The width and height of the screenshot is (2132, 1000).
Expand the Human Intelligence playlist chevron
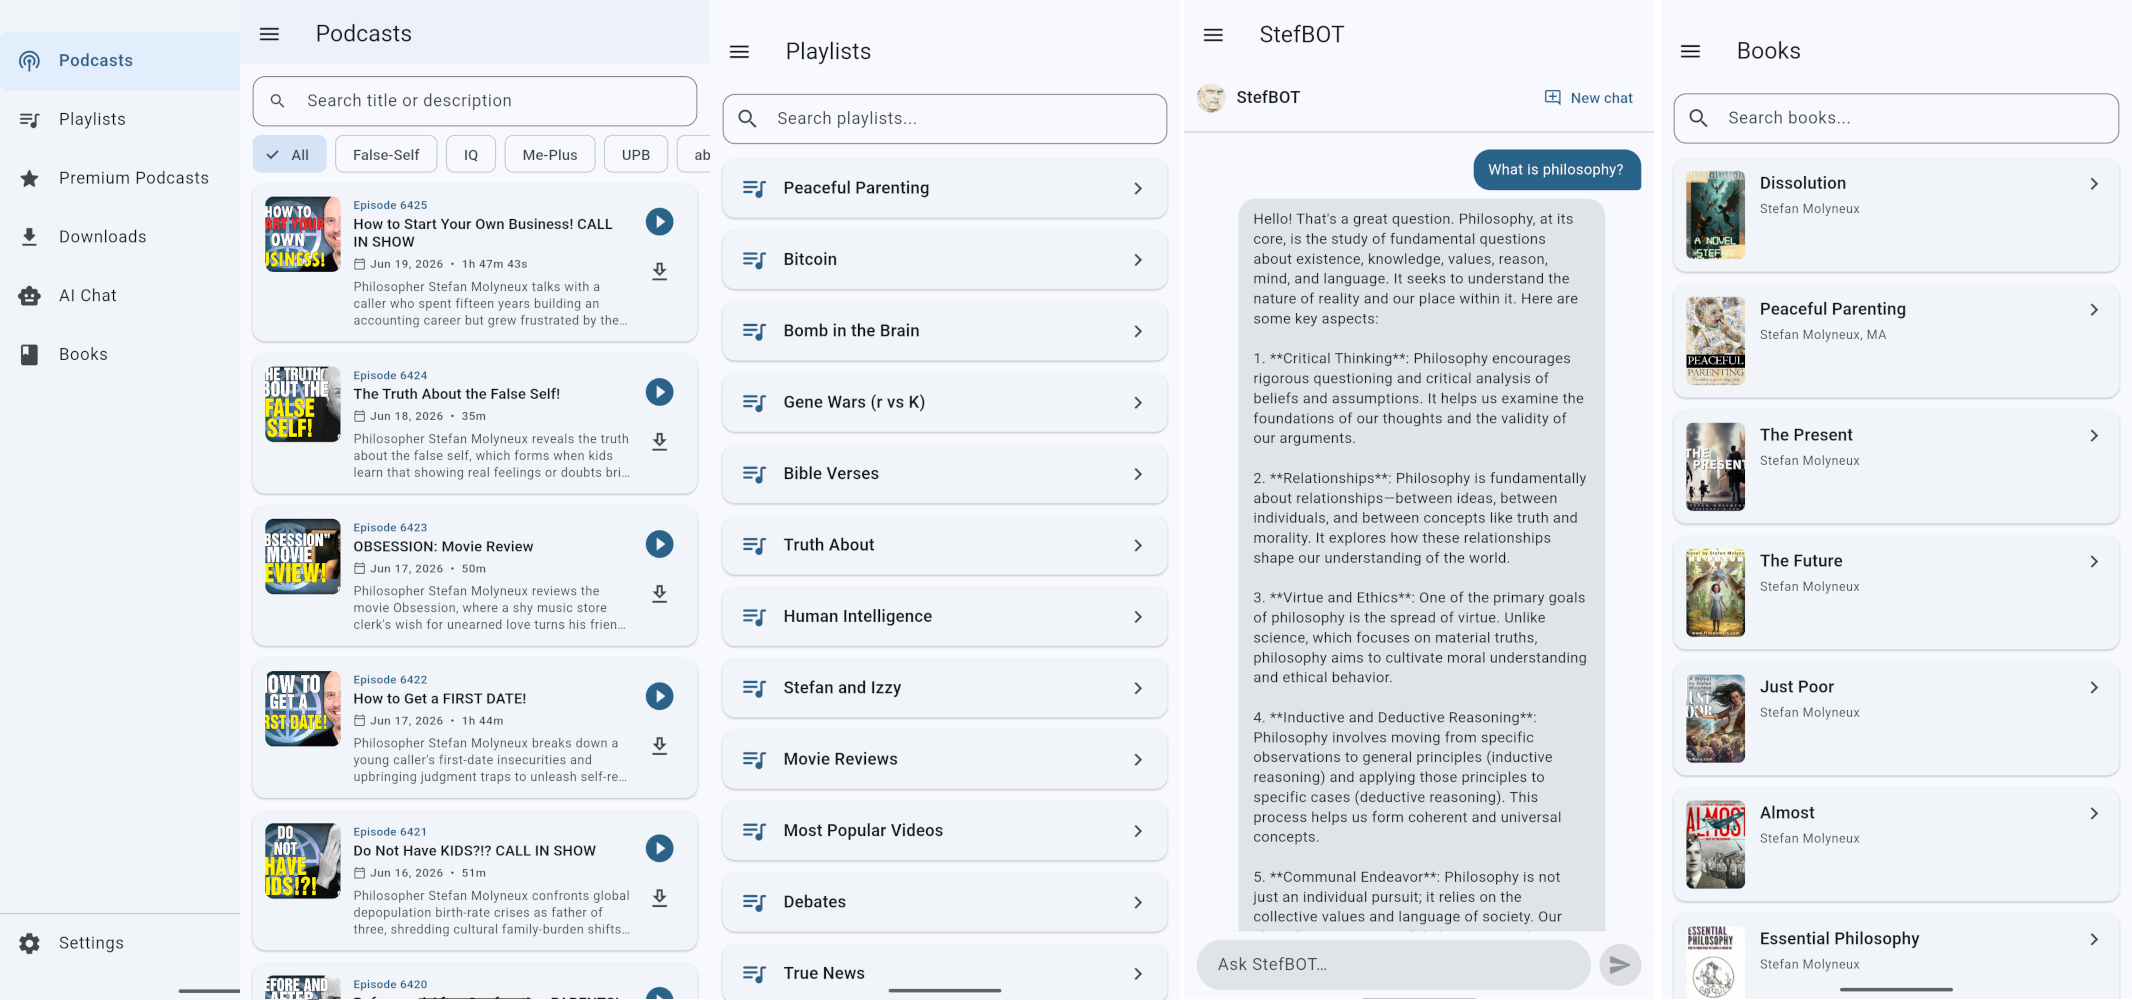click(x=1138, y=617)
